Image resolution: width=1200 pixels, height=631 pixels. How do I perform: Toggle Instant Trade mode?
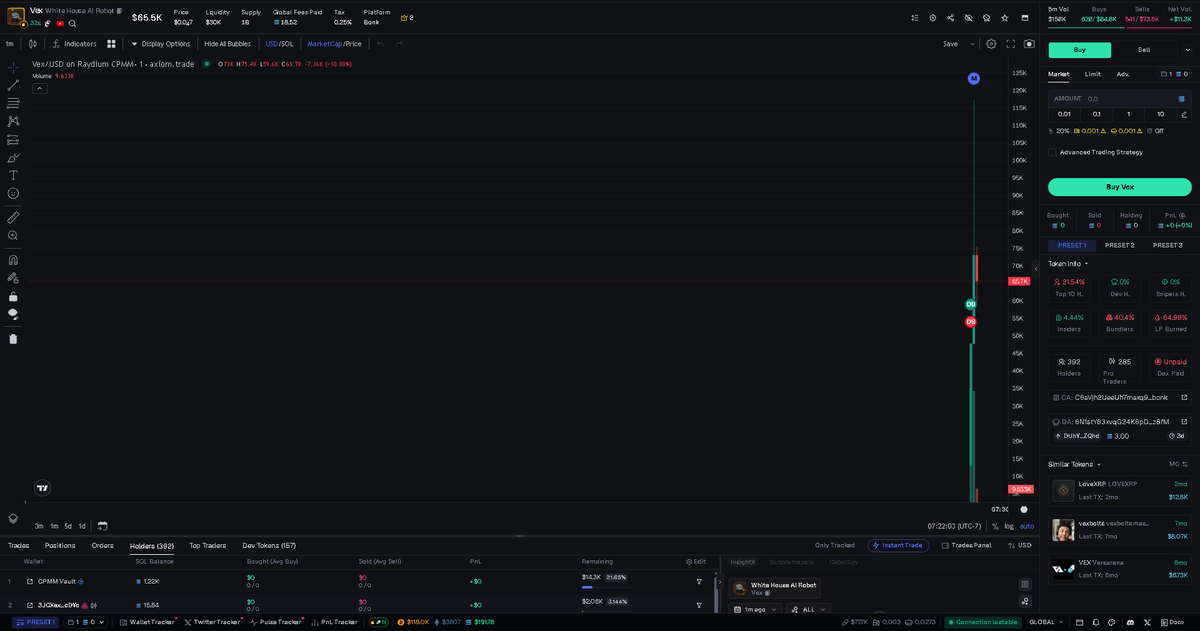click(x=898, y=545)
